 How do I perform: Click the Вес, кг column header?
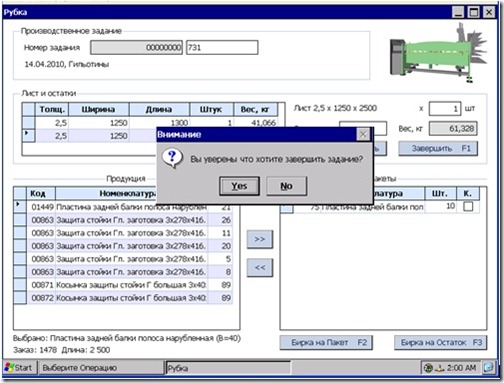pos(255,109)
